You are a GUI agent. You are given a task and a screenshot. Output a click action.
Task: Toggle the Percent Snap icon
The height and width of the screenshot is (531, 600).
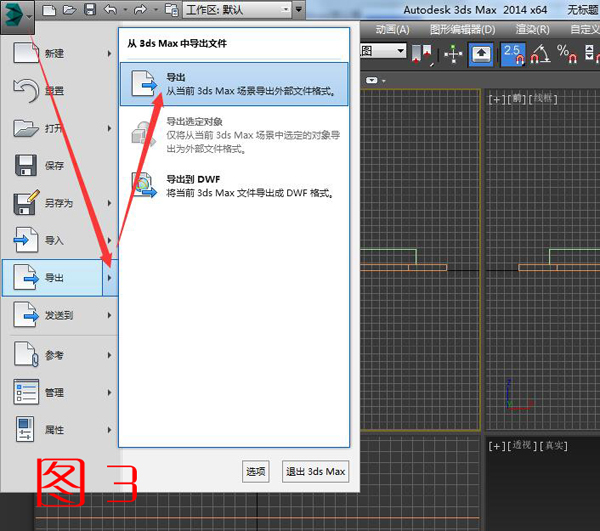pyautogui.click(x=567, y=54)
